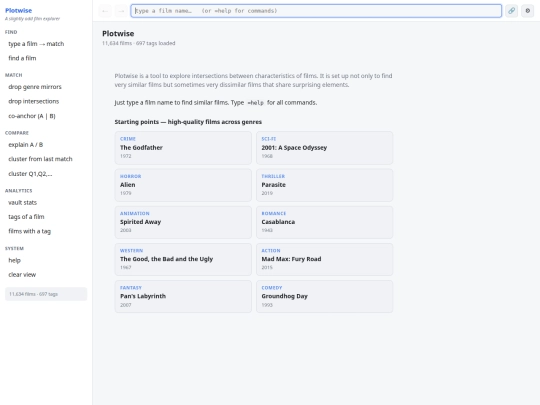Select 'co-anchor (A | B)' command
Image resolution: width=540 pixels, height=405 pixels.
(x=46, y=116)
